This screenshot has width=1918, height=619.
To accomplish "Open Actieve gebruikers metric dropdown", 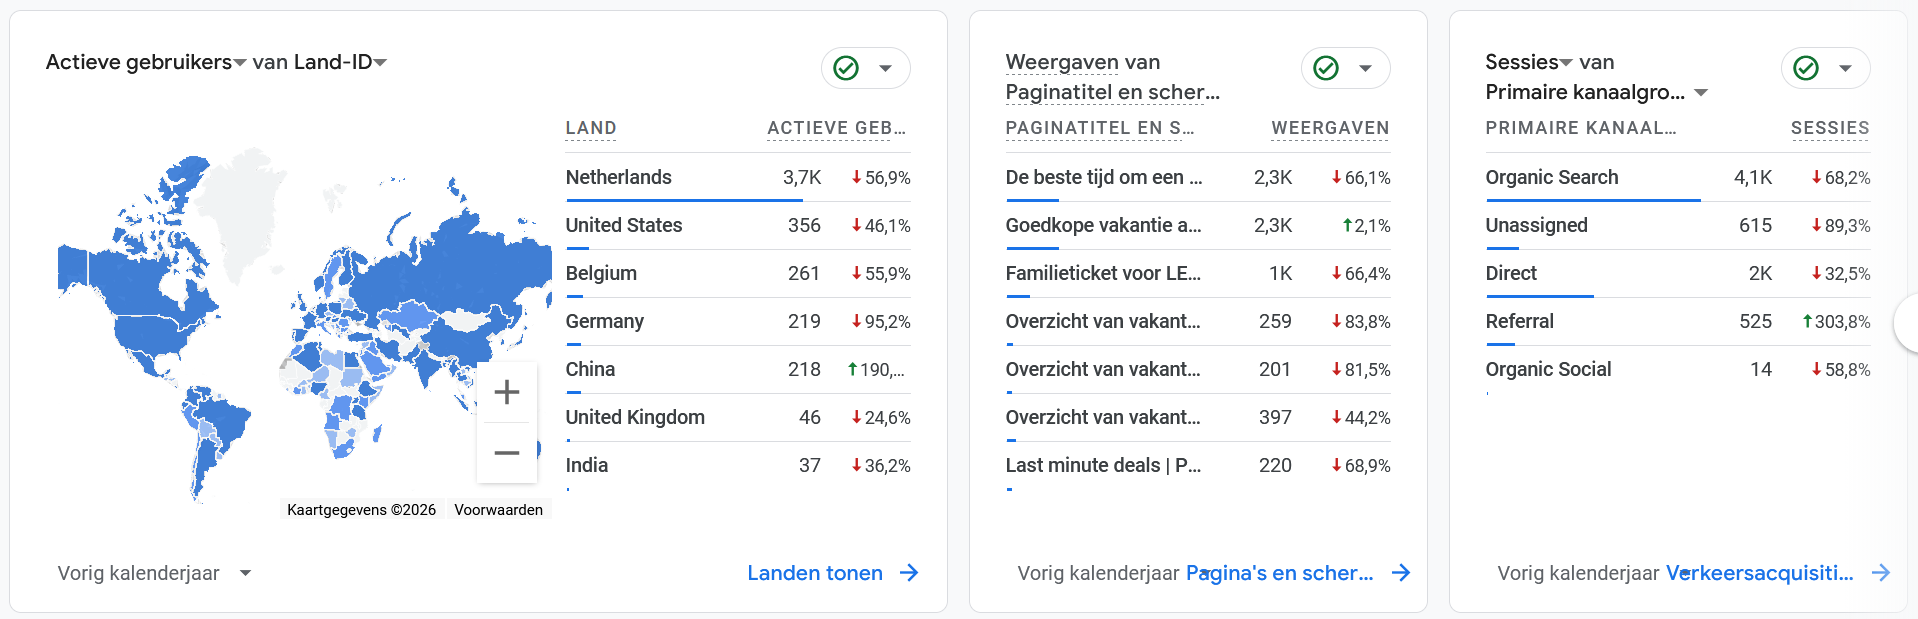I will 240,63.
